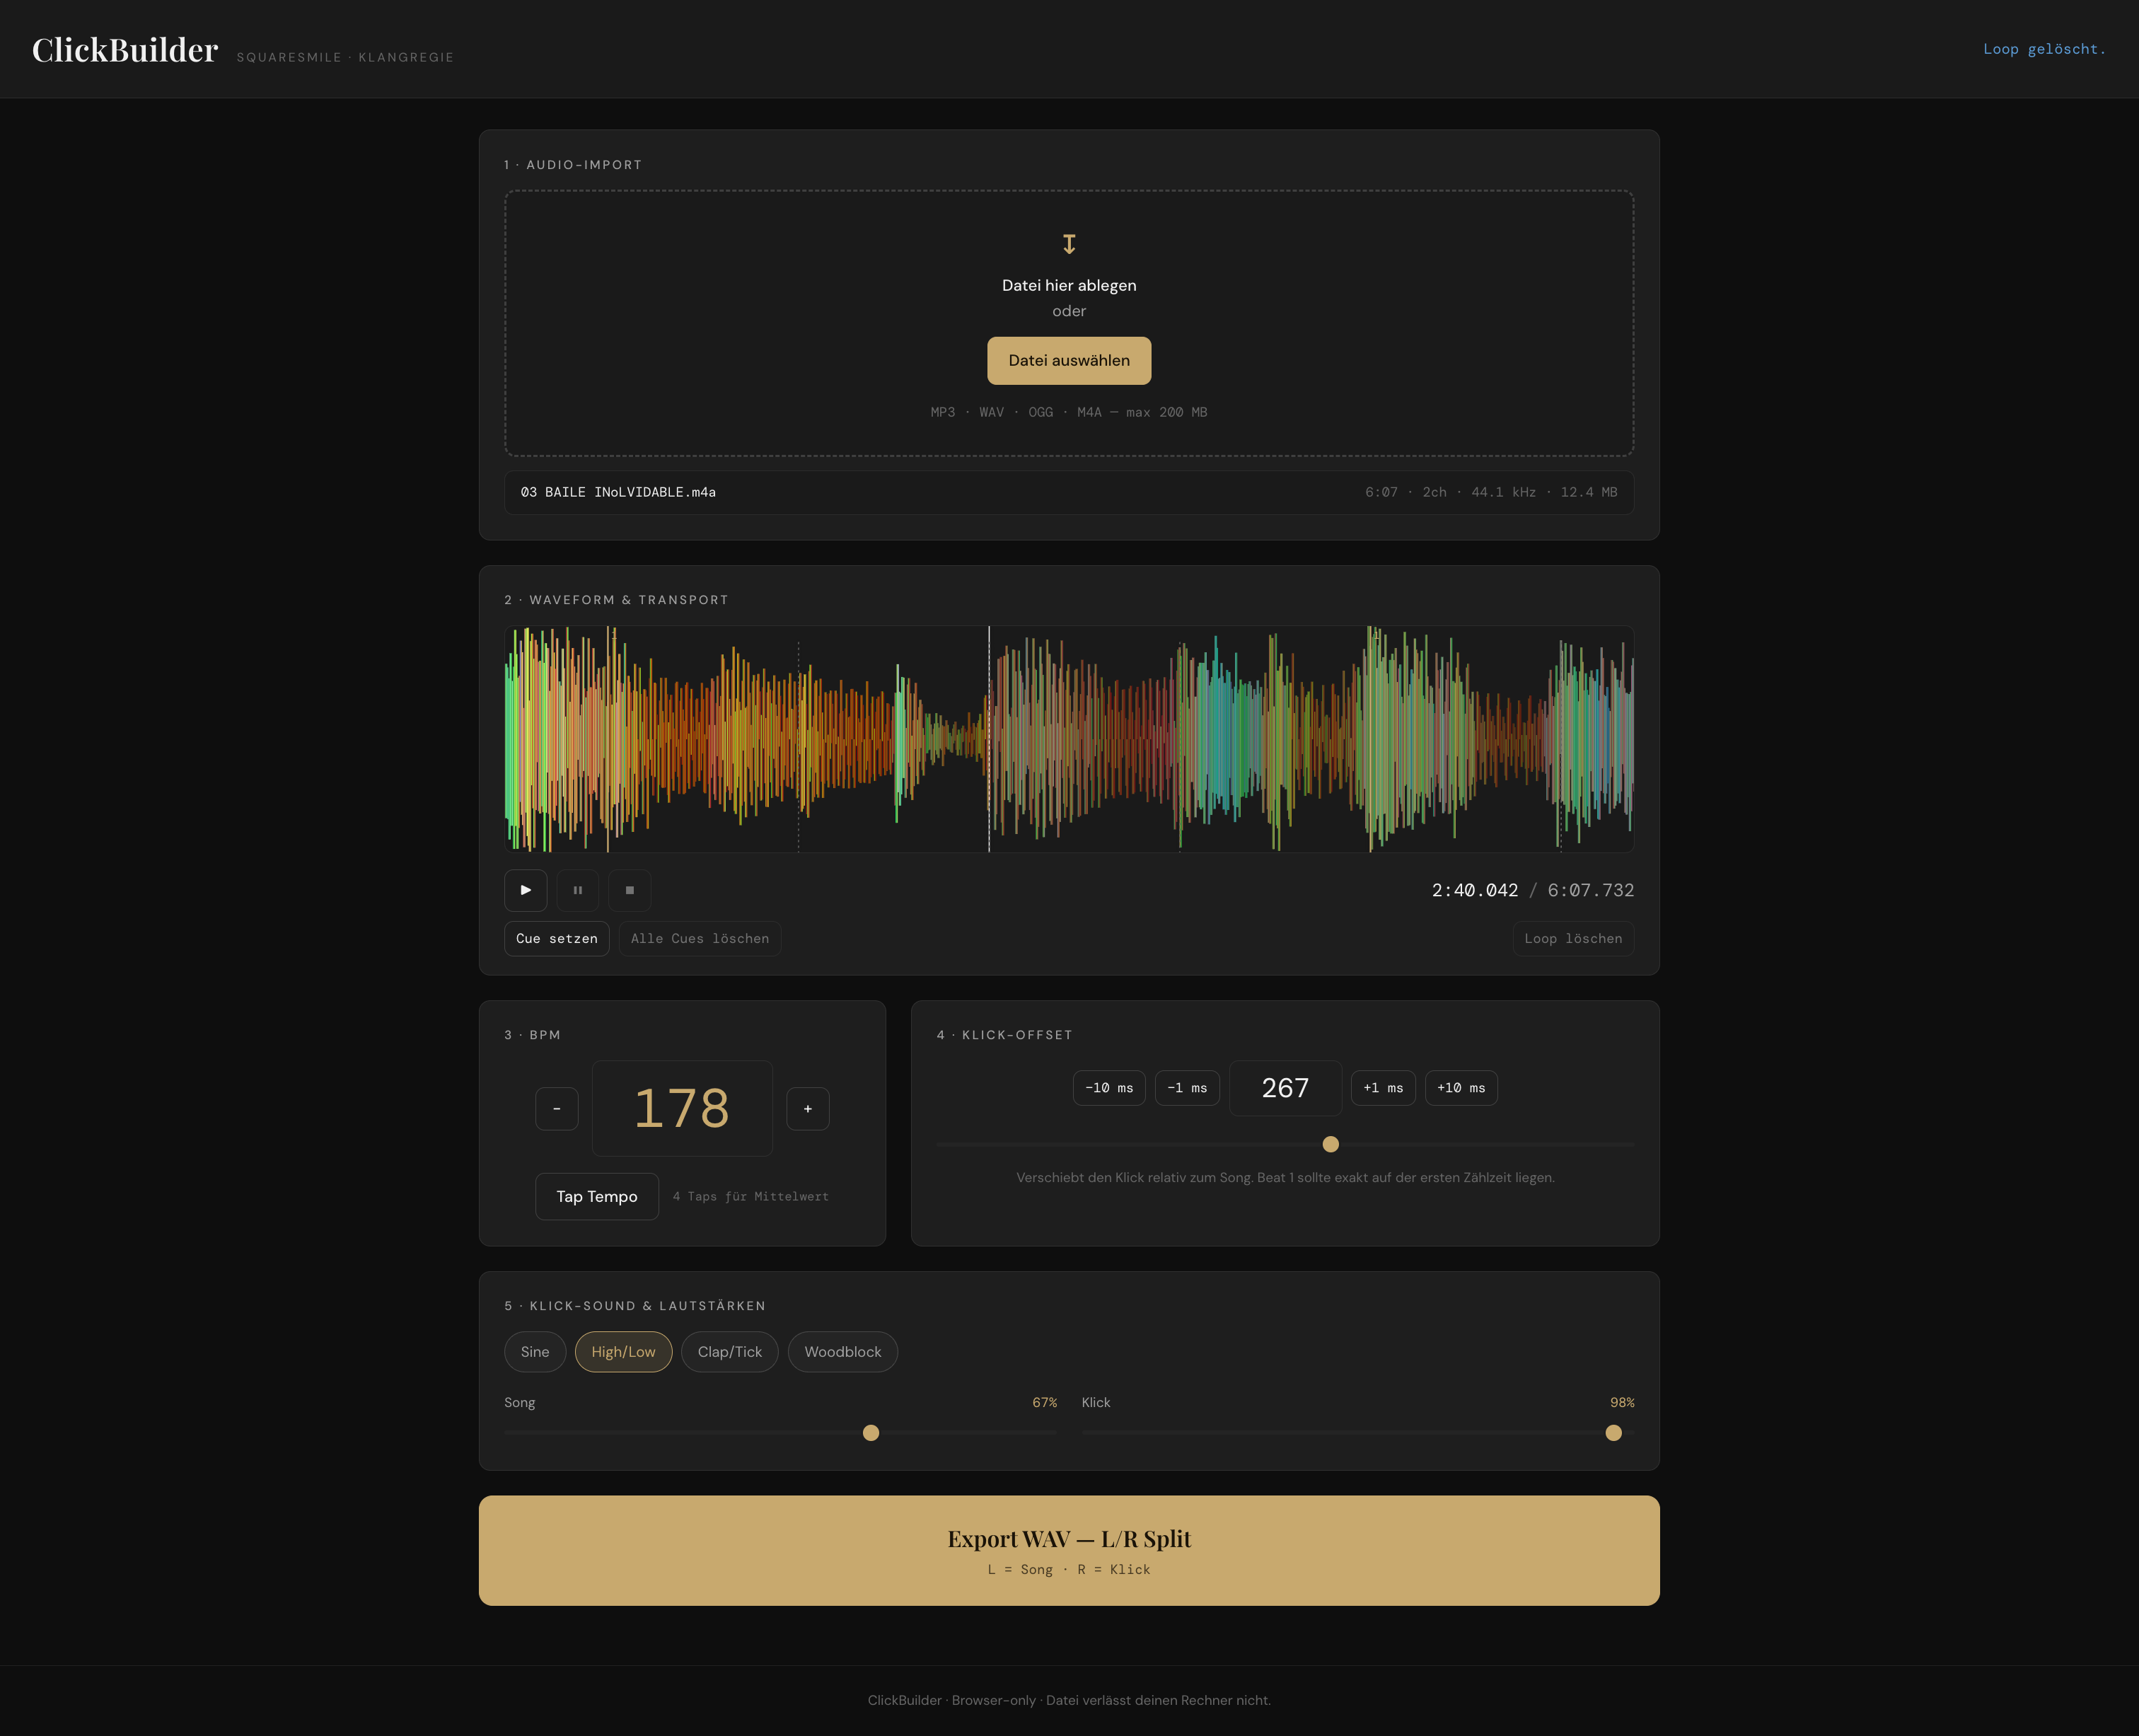Viewport: 2139px width, 1736px height.
Task: Stop the transport playback
Action: click(x=630, y=890)
